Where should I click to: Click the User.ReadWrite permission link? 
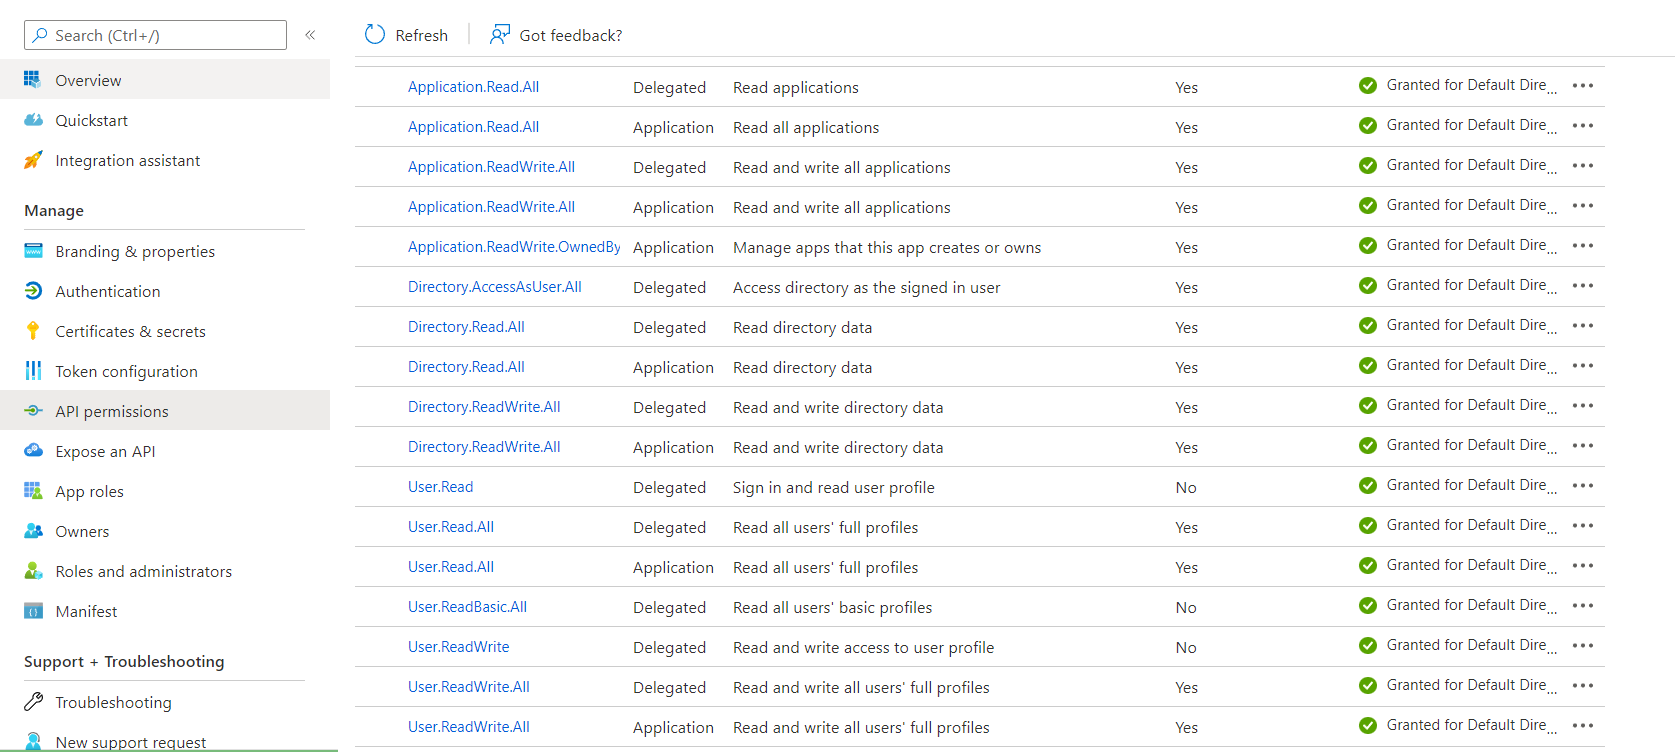tap(458, 647)
